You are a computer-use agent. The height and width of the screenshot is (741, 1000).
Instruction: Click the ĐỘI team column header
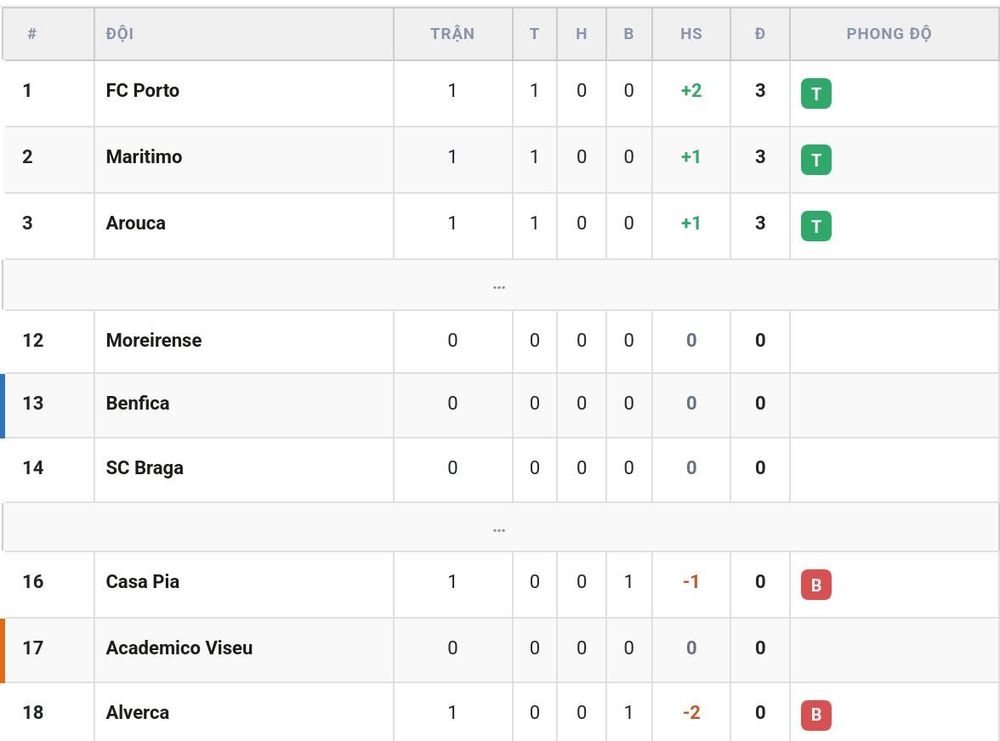[x=120, y=34]
